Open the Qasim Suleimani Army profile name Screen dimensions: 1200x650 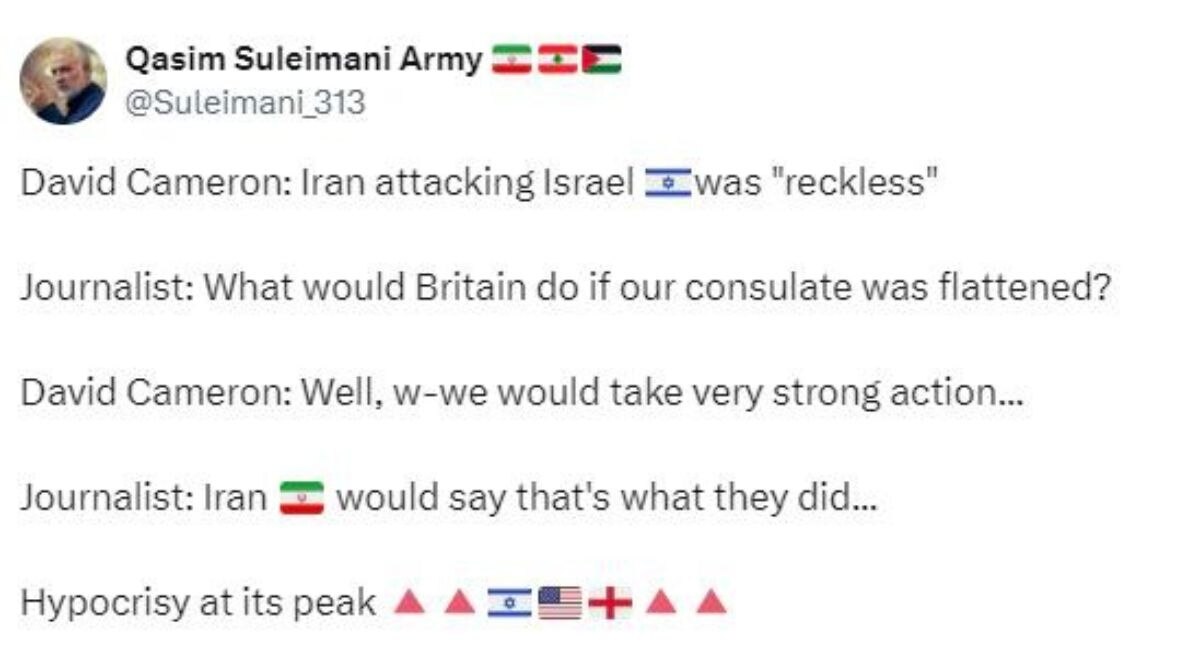(x=303, y=60)
